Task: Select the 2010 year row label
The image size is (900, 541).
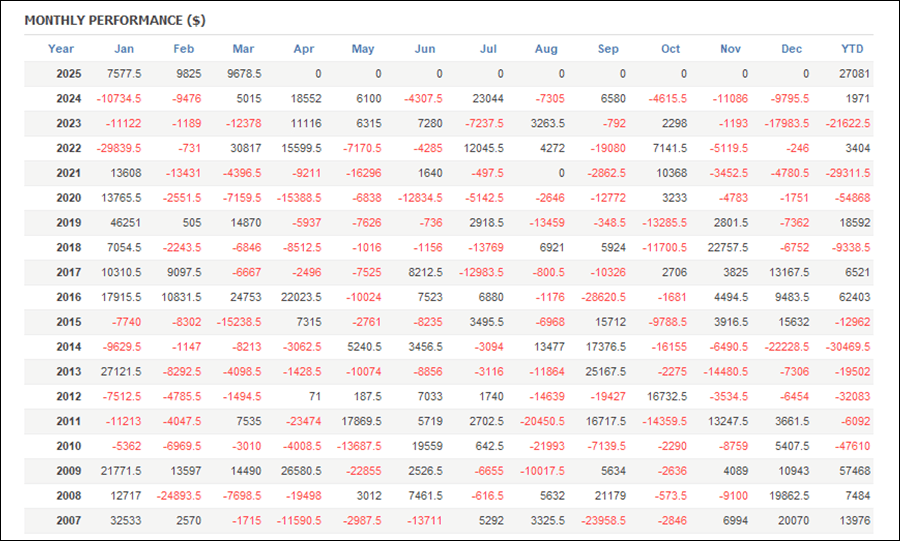Action: (x=69, y=446)
